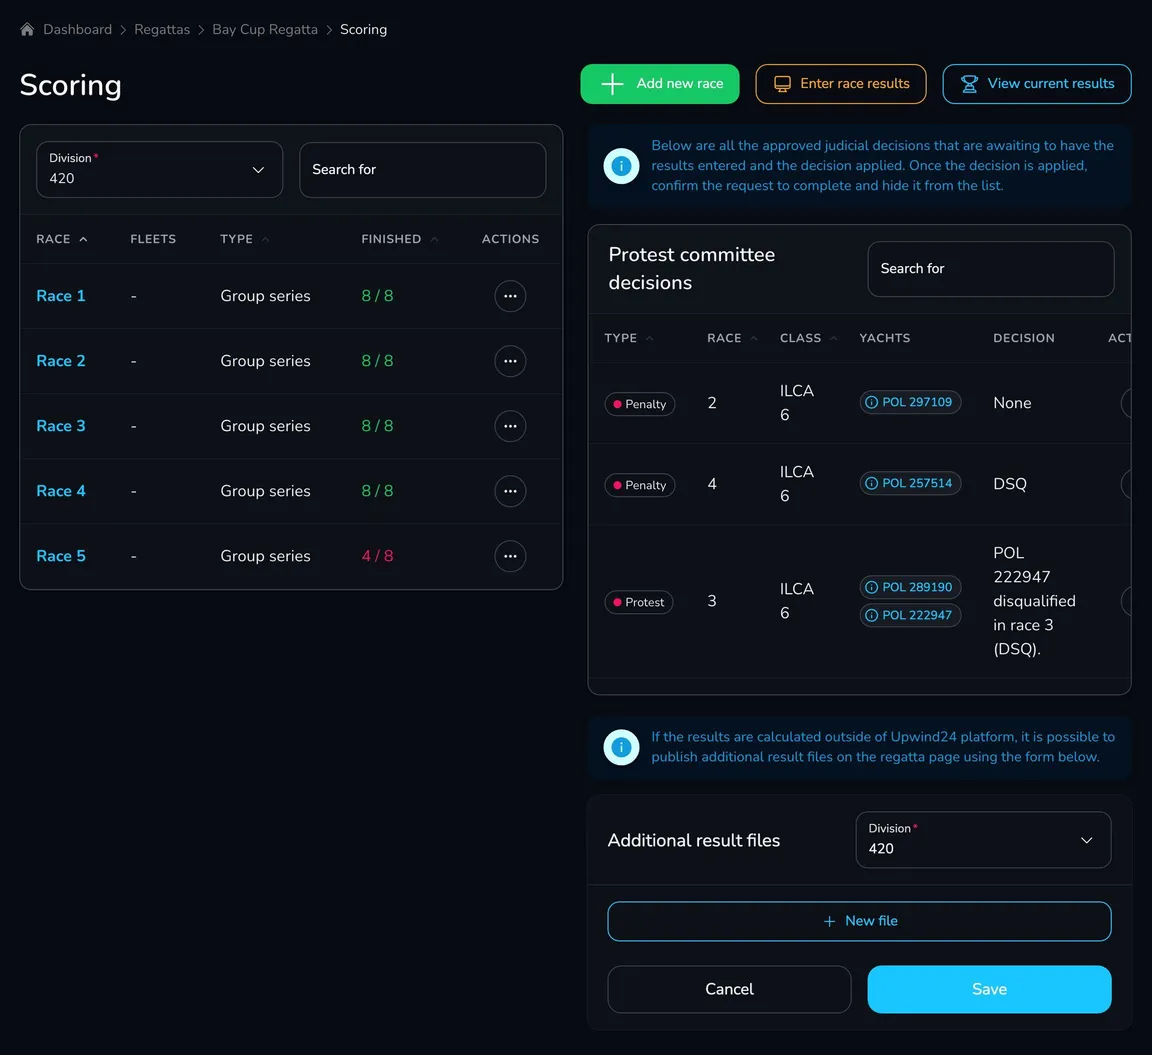
Task: Click POL 289190 yacht chip
Action: 910,587
